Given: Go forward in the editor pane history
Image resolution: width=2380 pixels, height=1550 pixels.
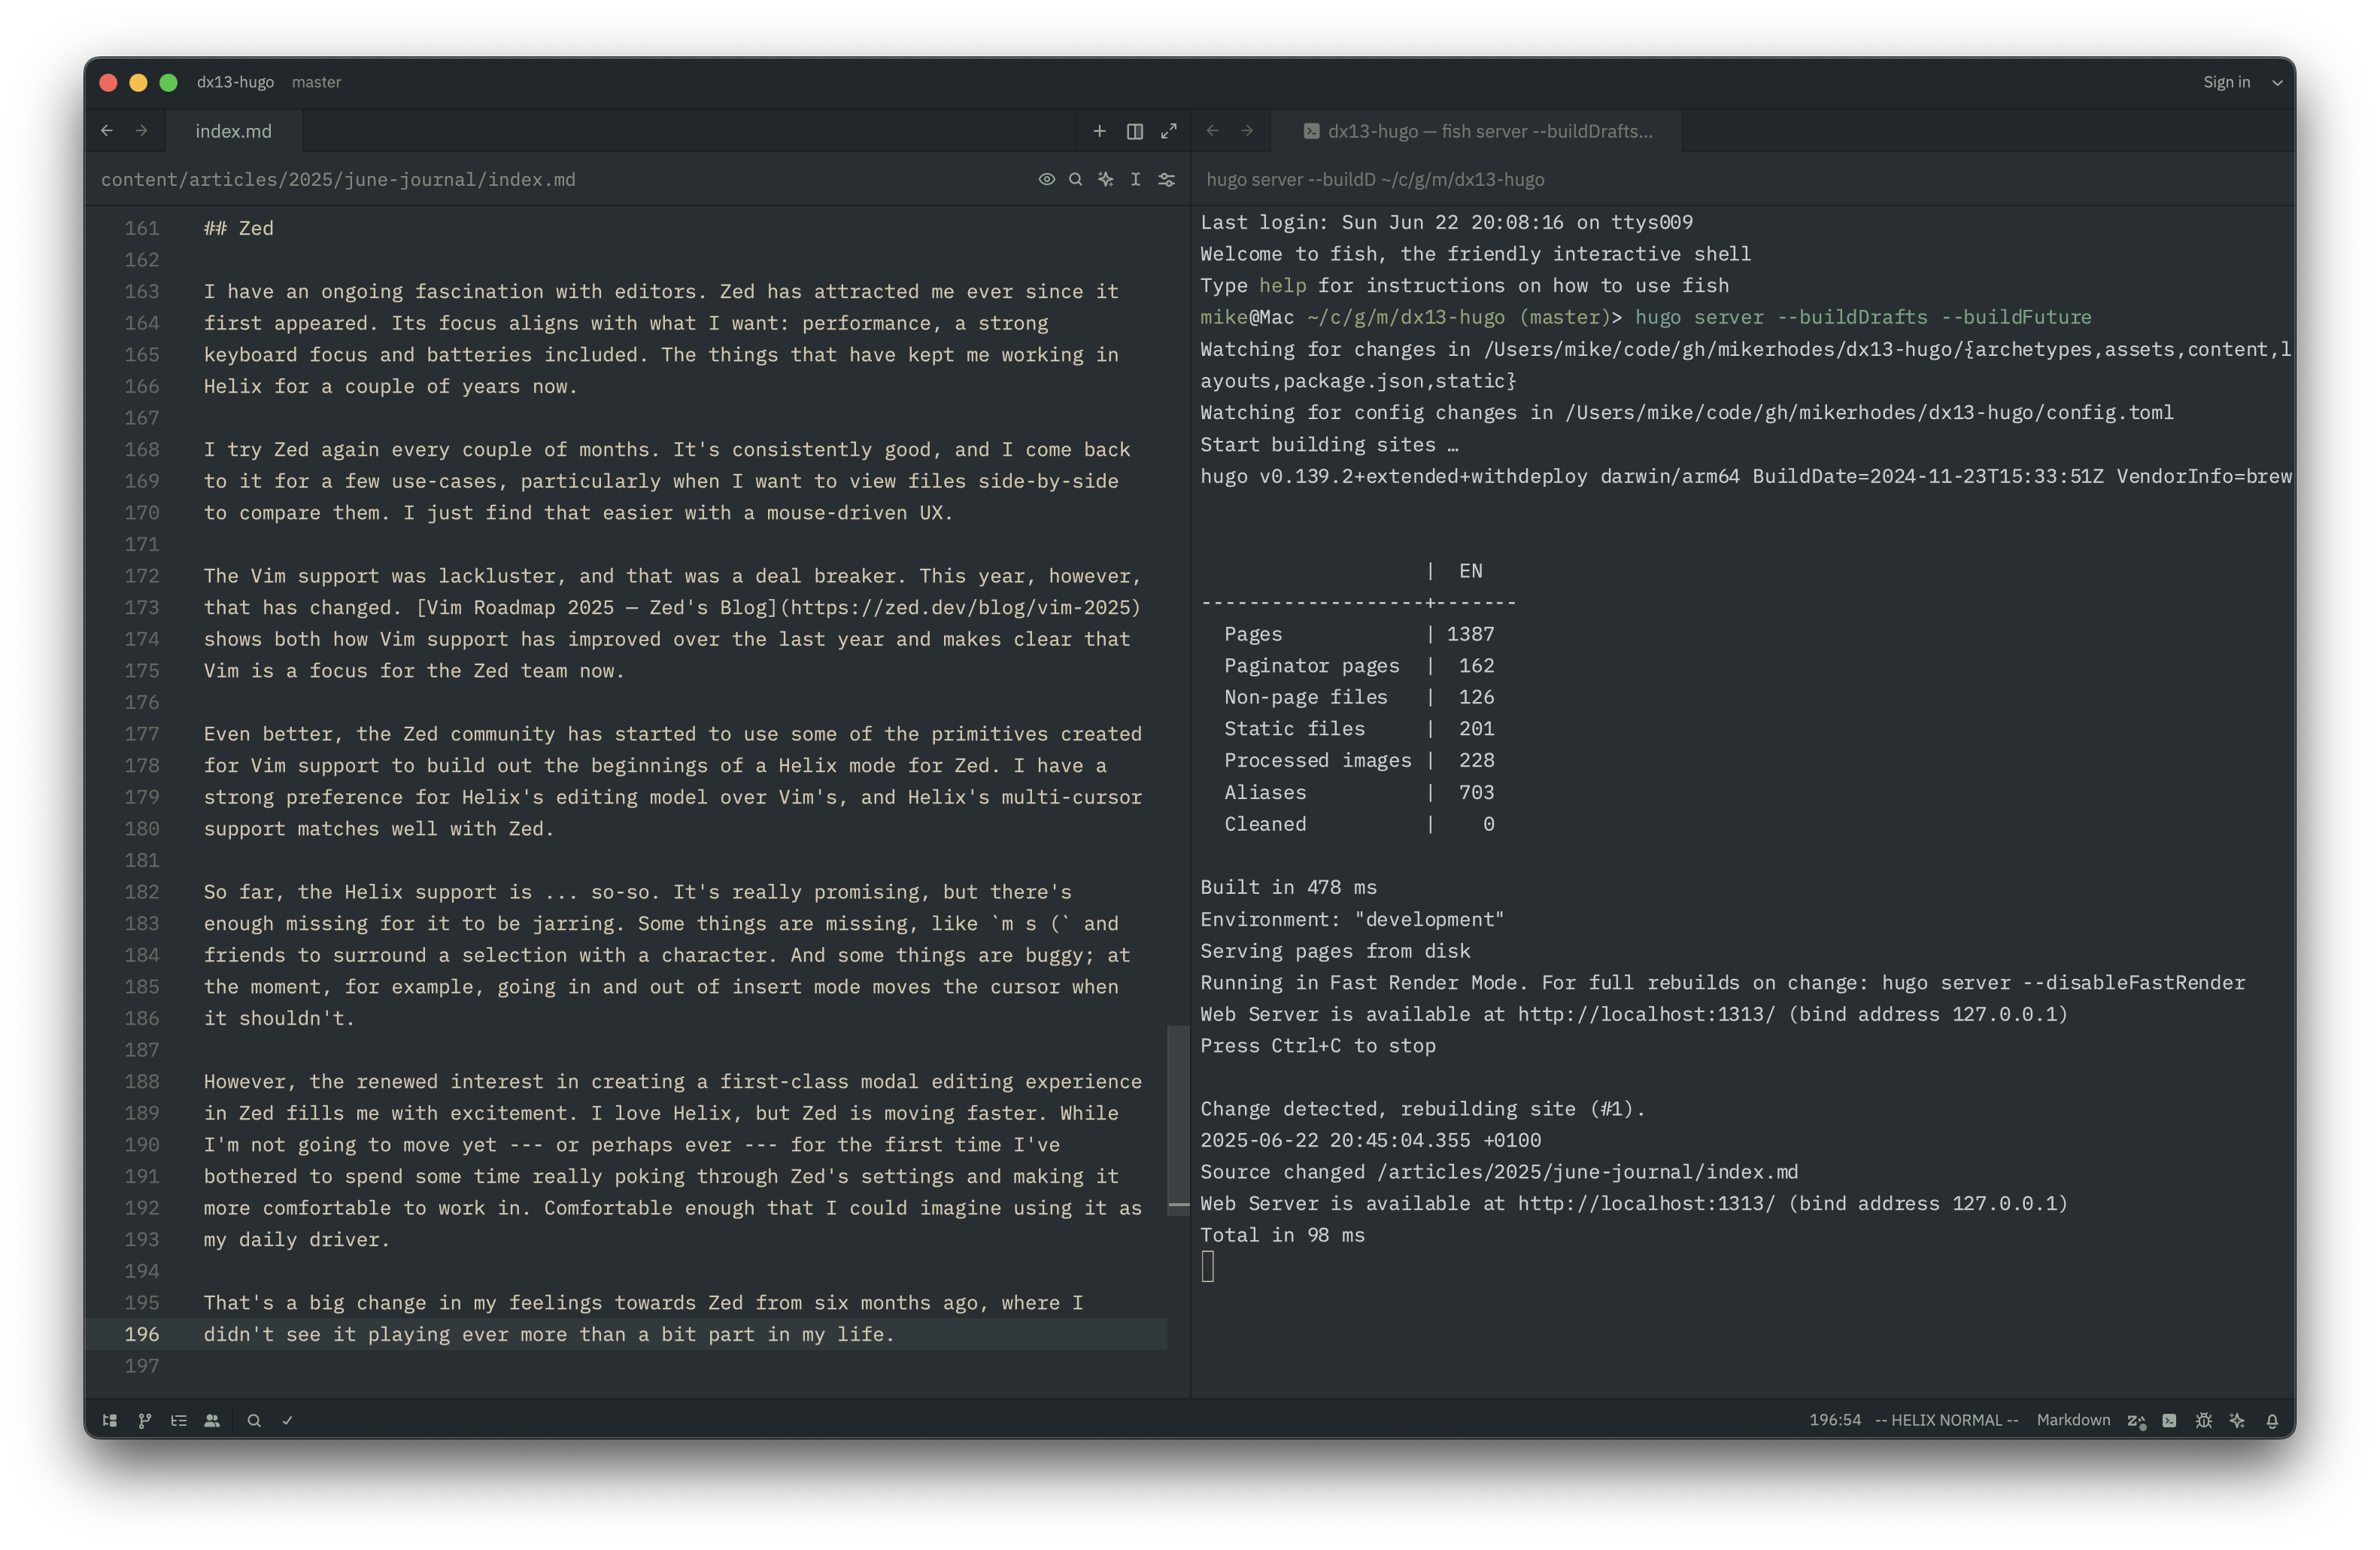Looking at the screenshot, I should [141, 131].
